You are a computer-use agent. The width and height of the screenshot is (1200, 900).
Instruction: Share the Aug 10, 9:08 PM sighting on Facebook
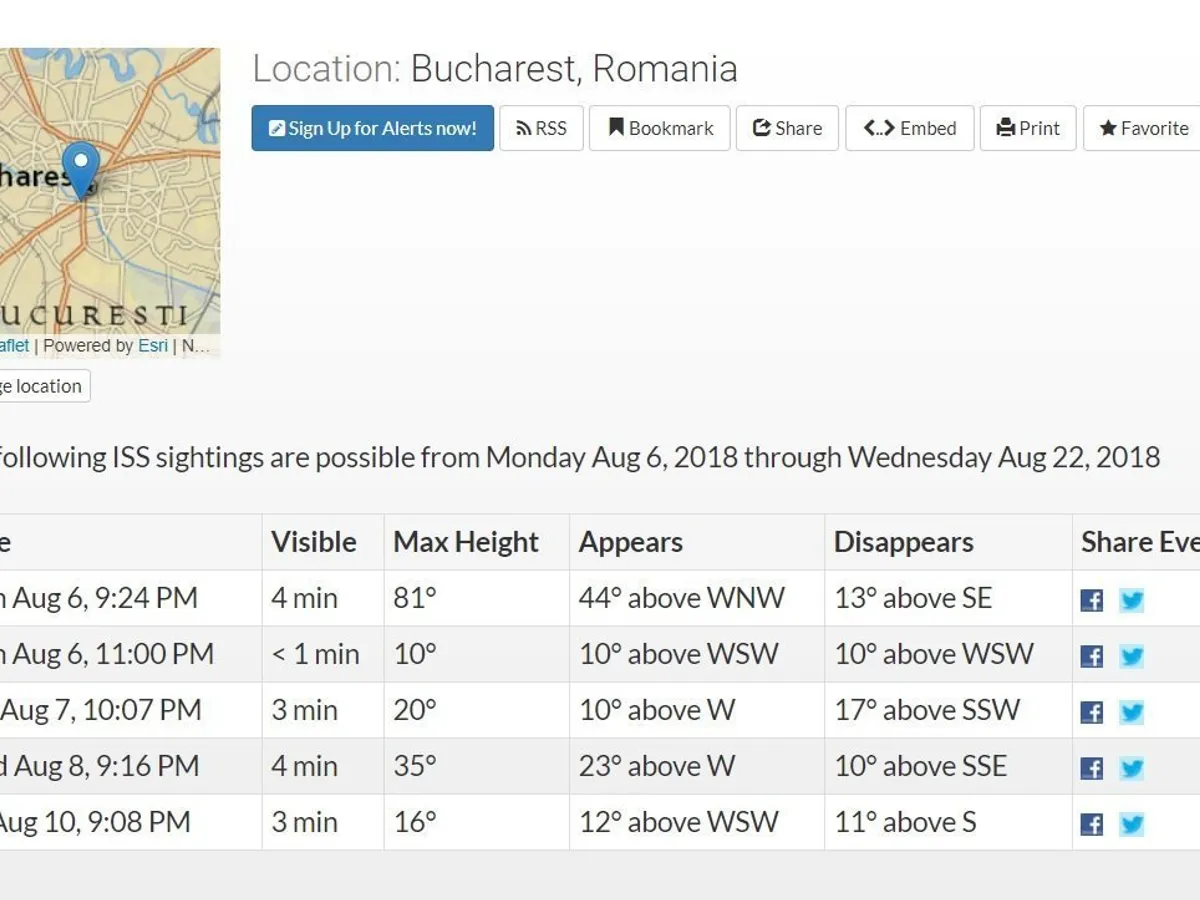pos(1091,824)
